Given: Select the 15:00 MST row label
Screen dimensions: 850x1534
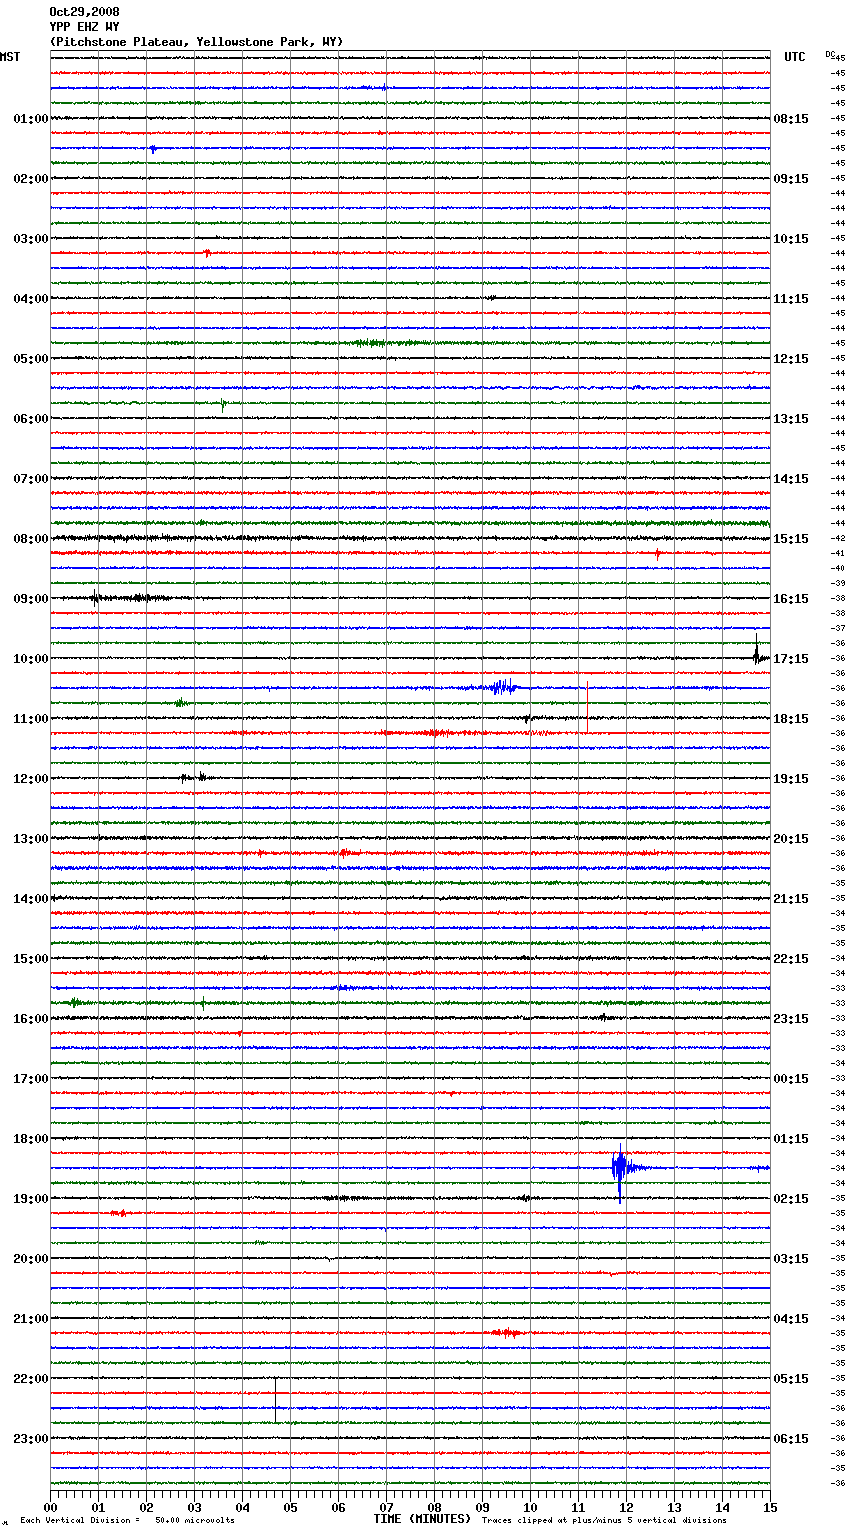Looking at the screenshot, I should tap(31, 959).
